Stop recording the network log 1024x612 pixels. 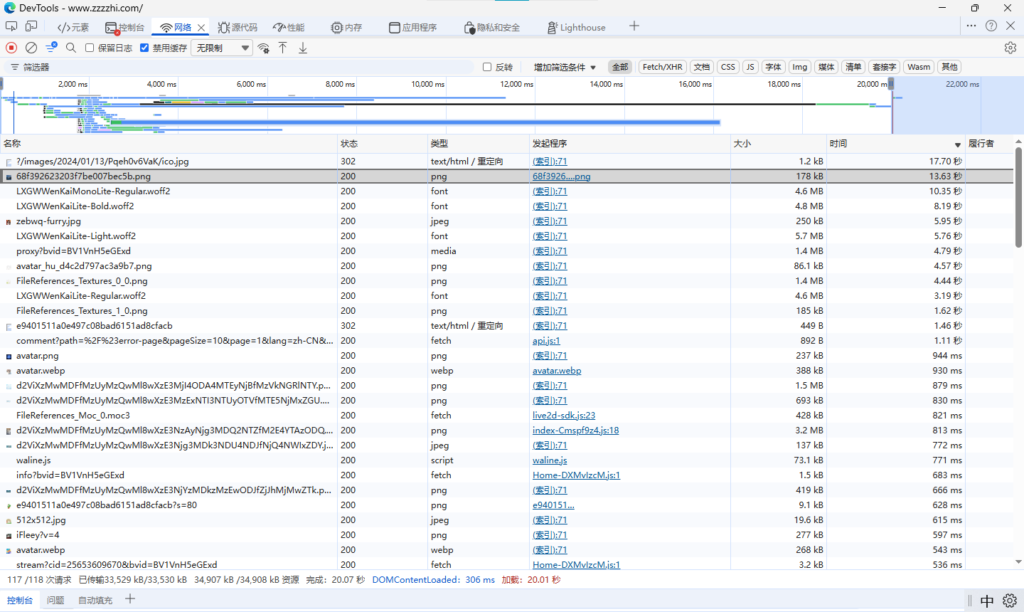point(12,47)
